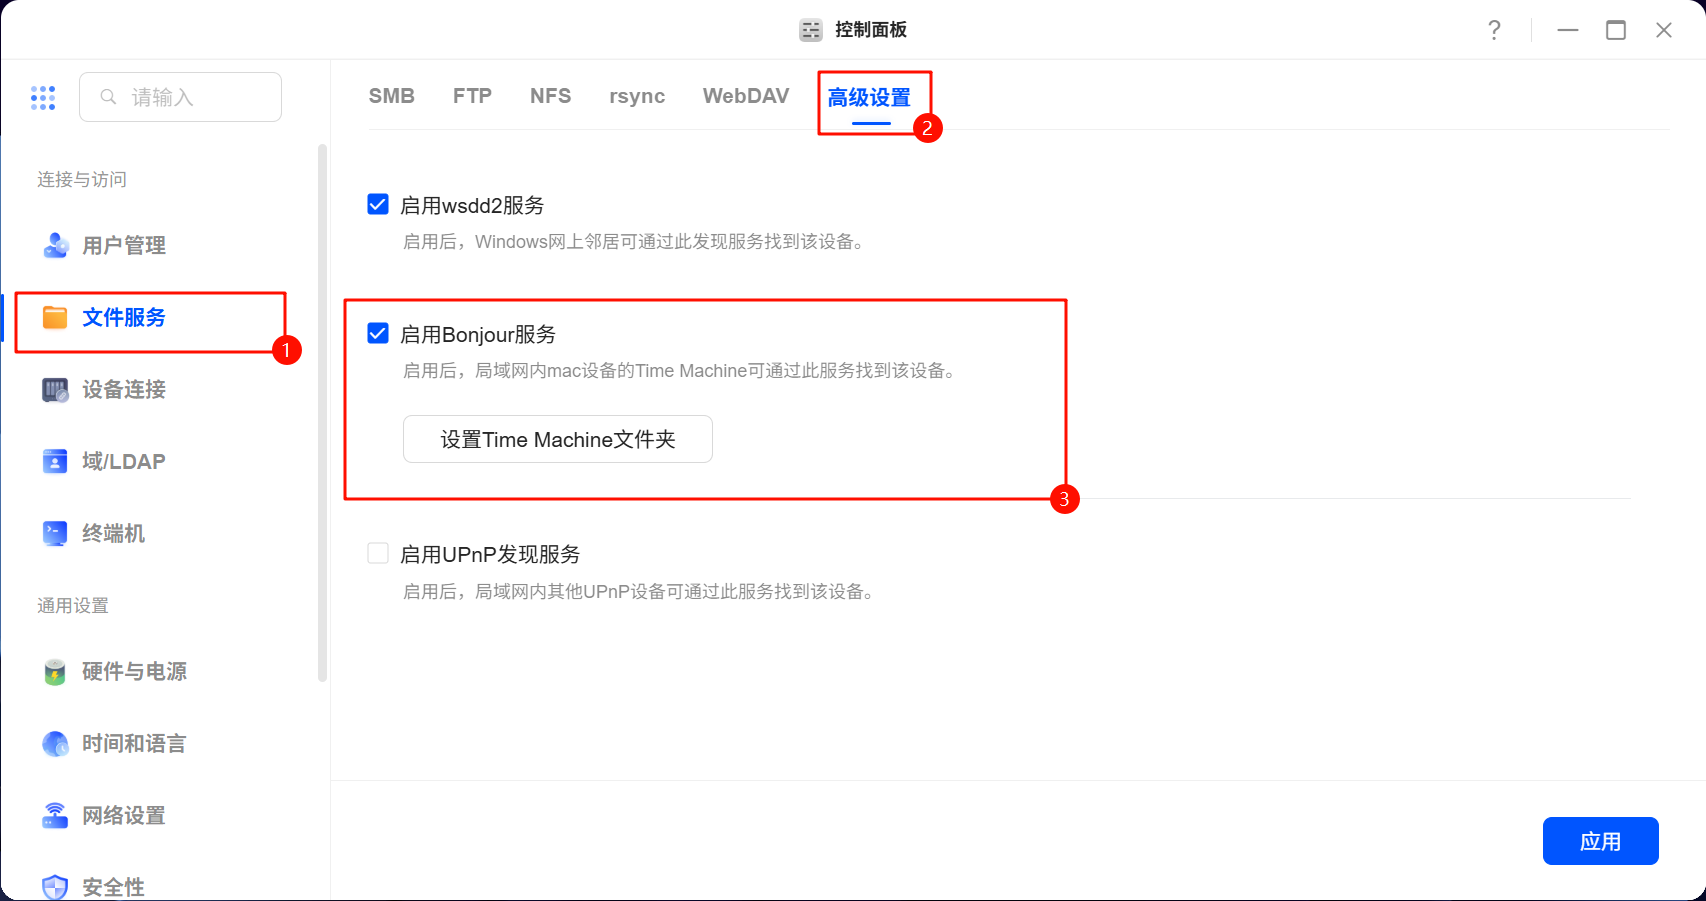The height and width of the screenshot is (901, 1706).
Task: Open Device Connection (设备连接) via its icon
Action: click(55, 390)
